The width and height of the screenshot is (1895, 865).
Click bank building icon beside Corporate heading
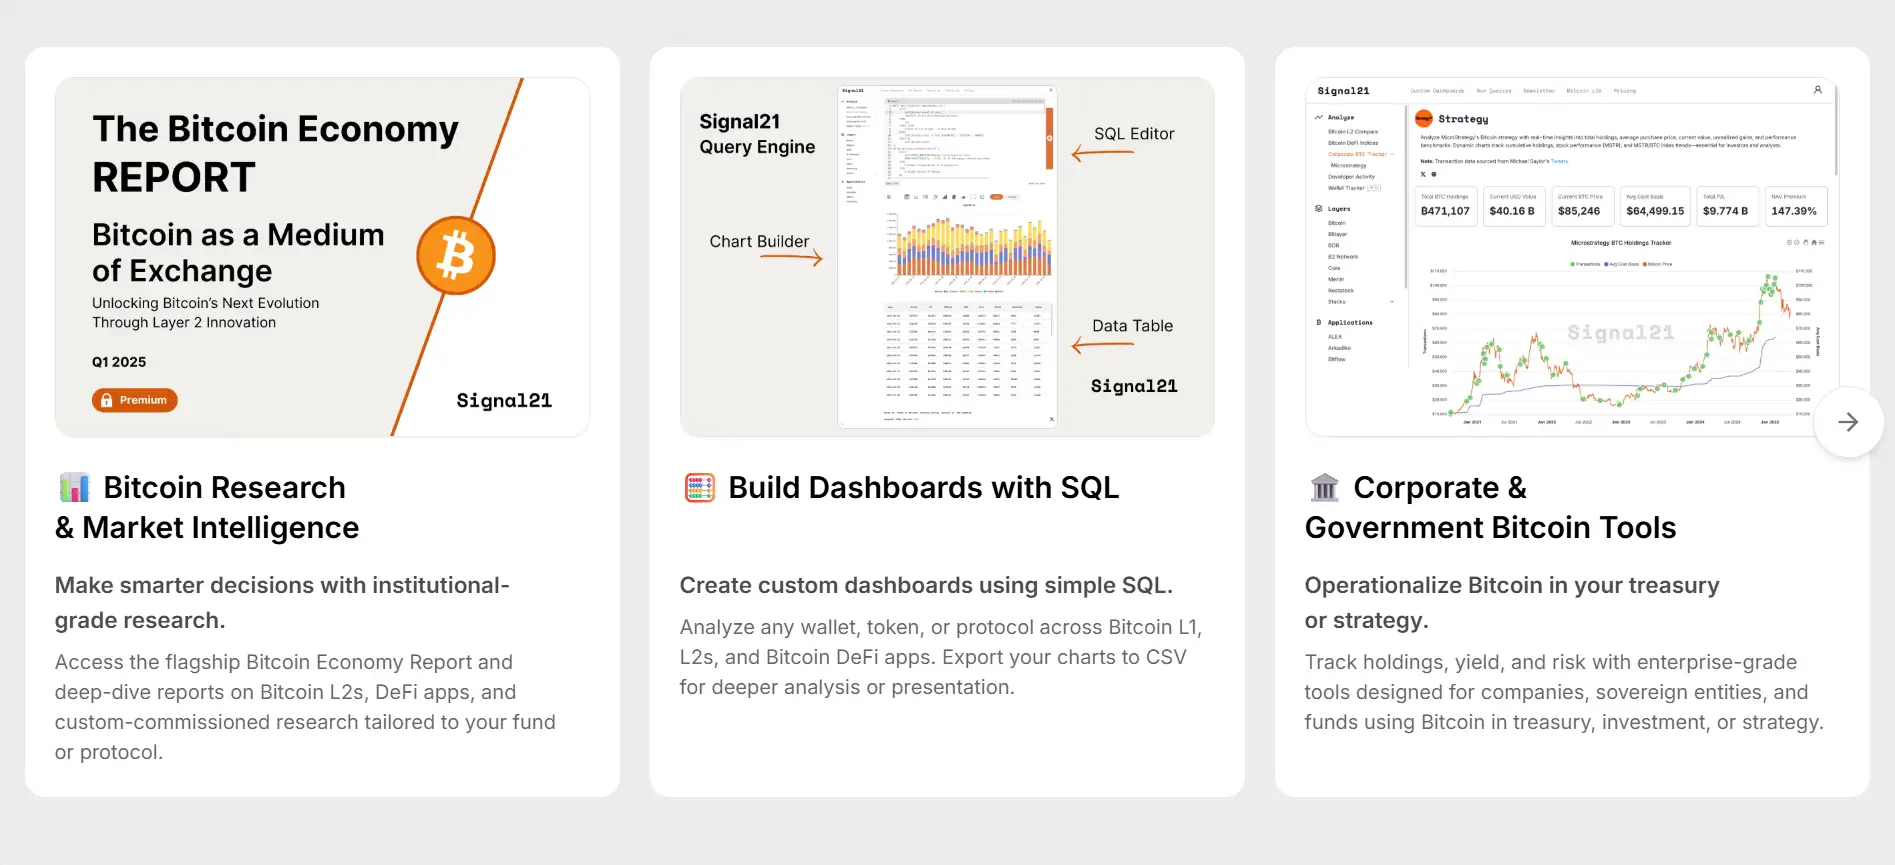(1324, 488)
